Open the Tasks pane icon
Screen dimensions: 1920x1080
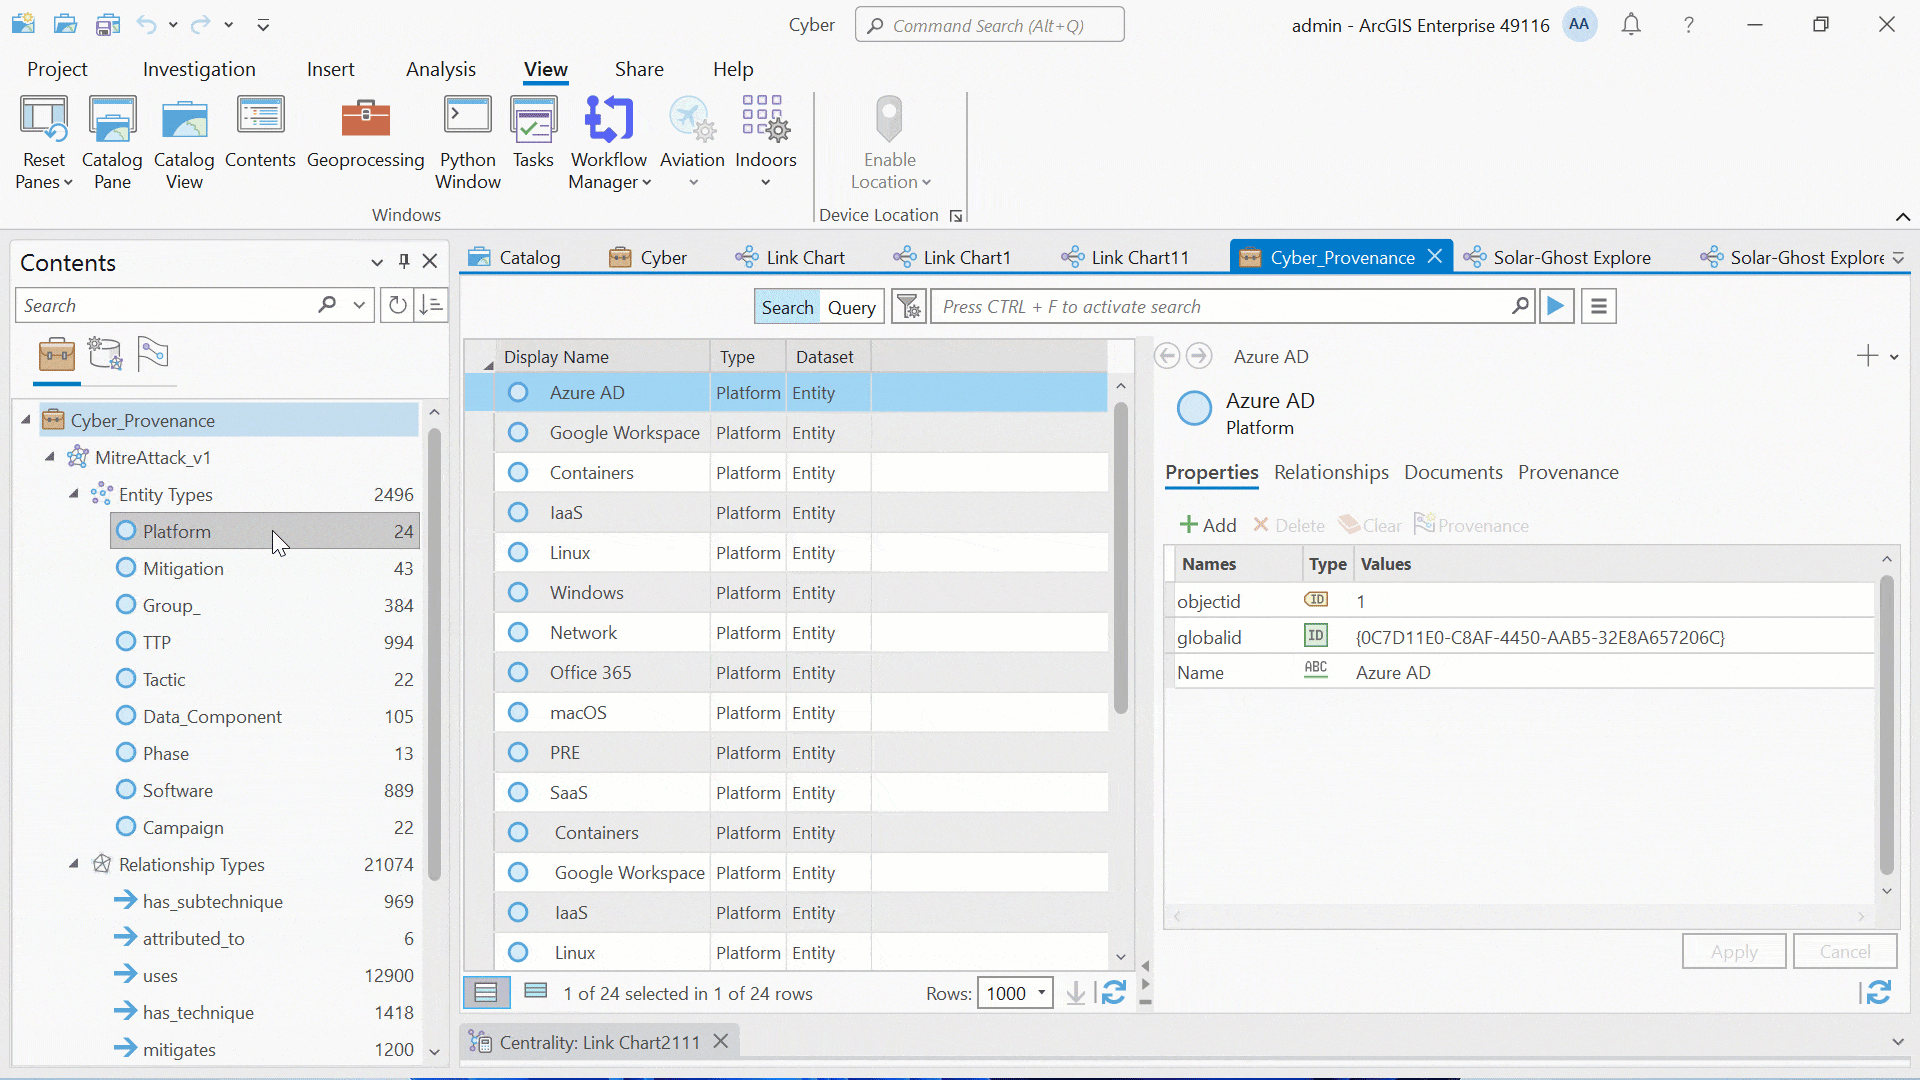533,120
